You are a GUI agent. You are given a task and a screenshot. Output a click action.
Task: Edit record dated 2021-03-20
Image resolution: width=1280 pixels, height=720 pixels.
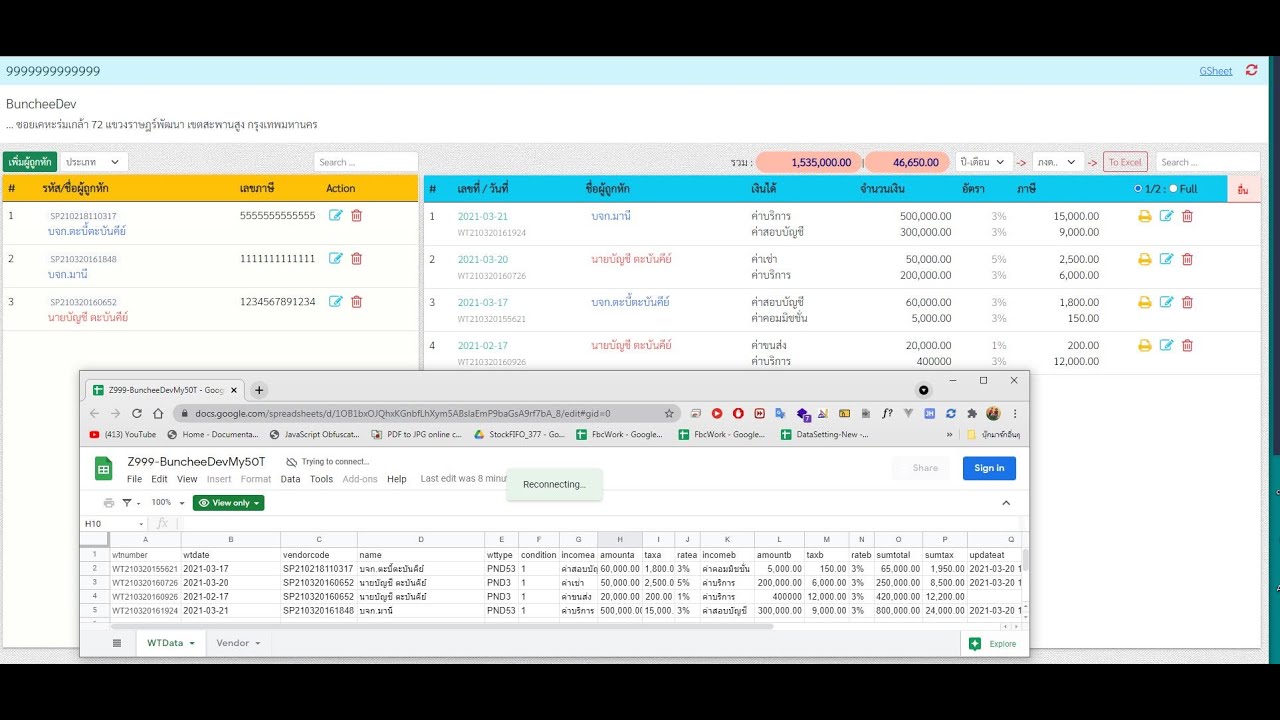click(x=1166, y=259)
